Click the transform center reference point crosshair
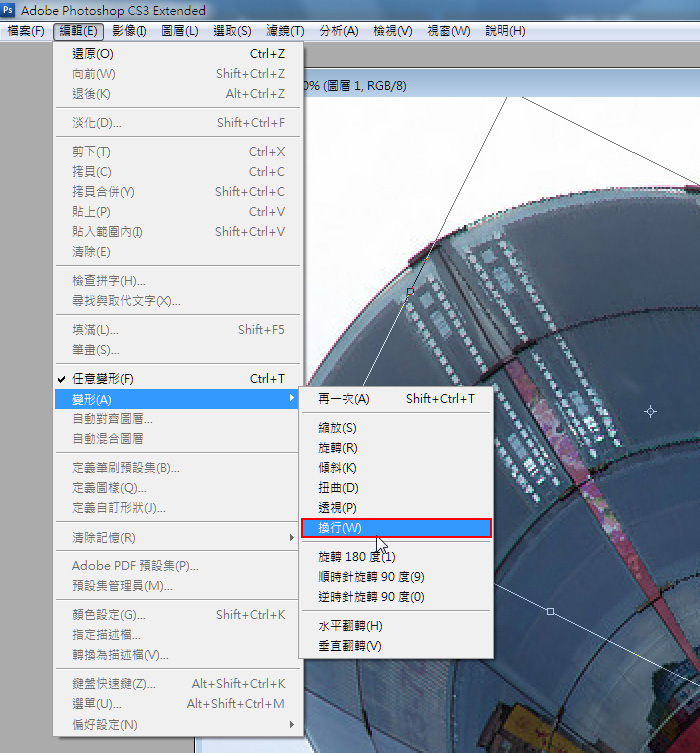Screen dimensions: 700x753 tap(651, 411)
